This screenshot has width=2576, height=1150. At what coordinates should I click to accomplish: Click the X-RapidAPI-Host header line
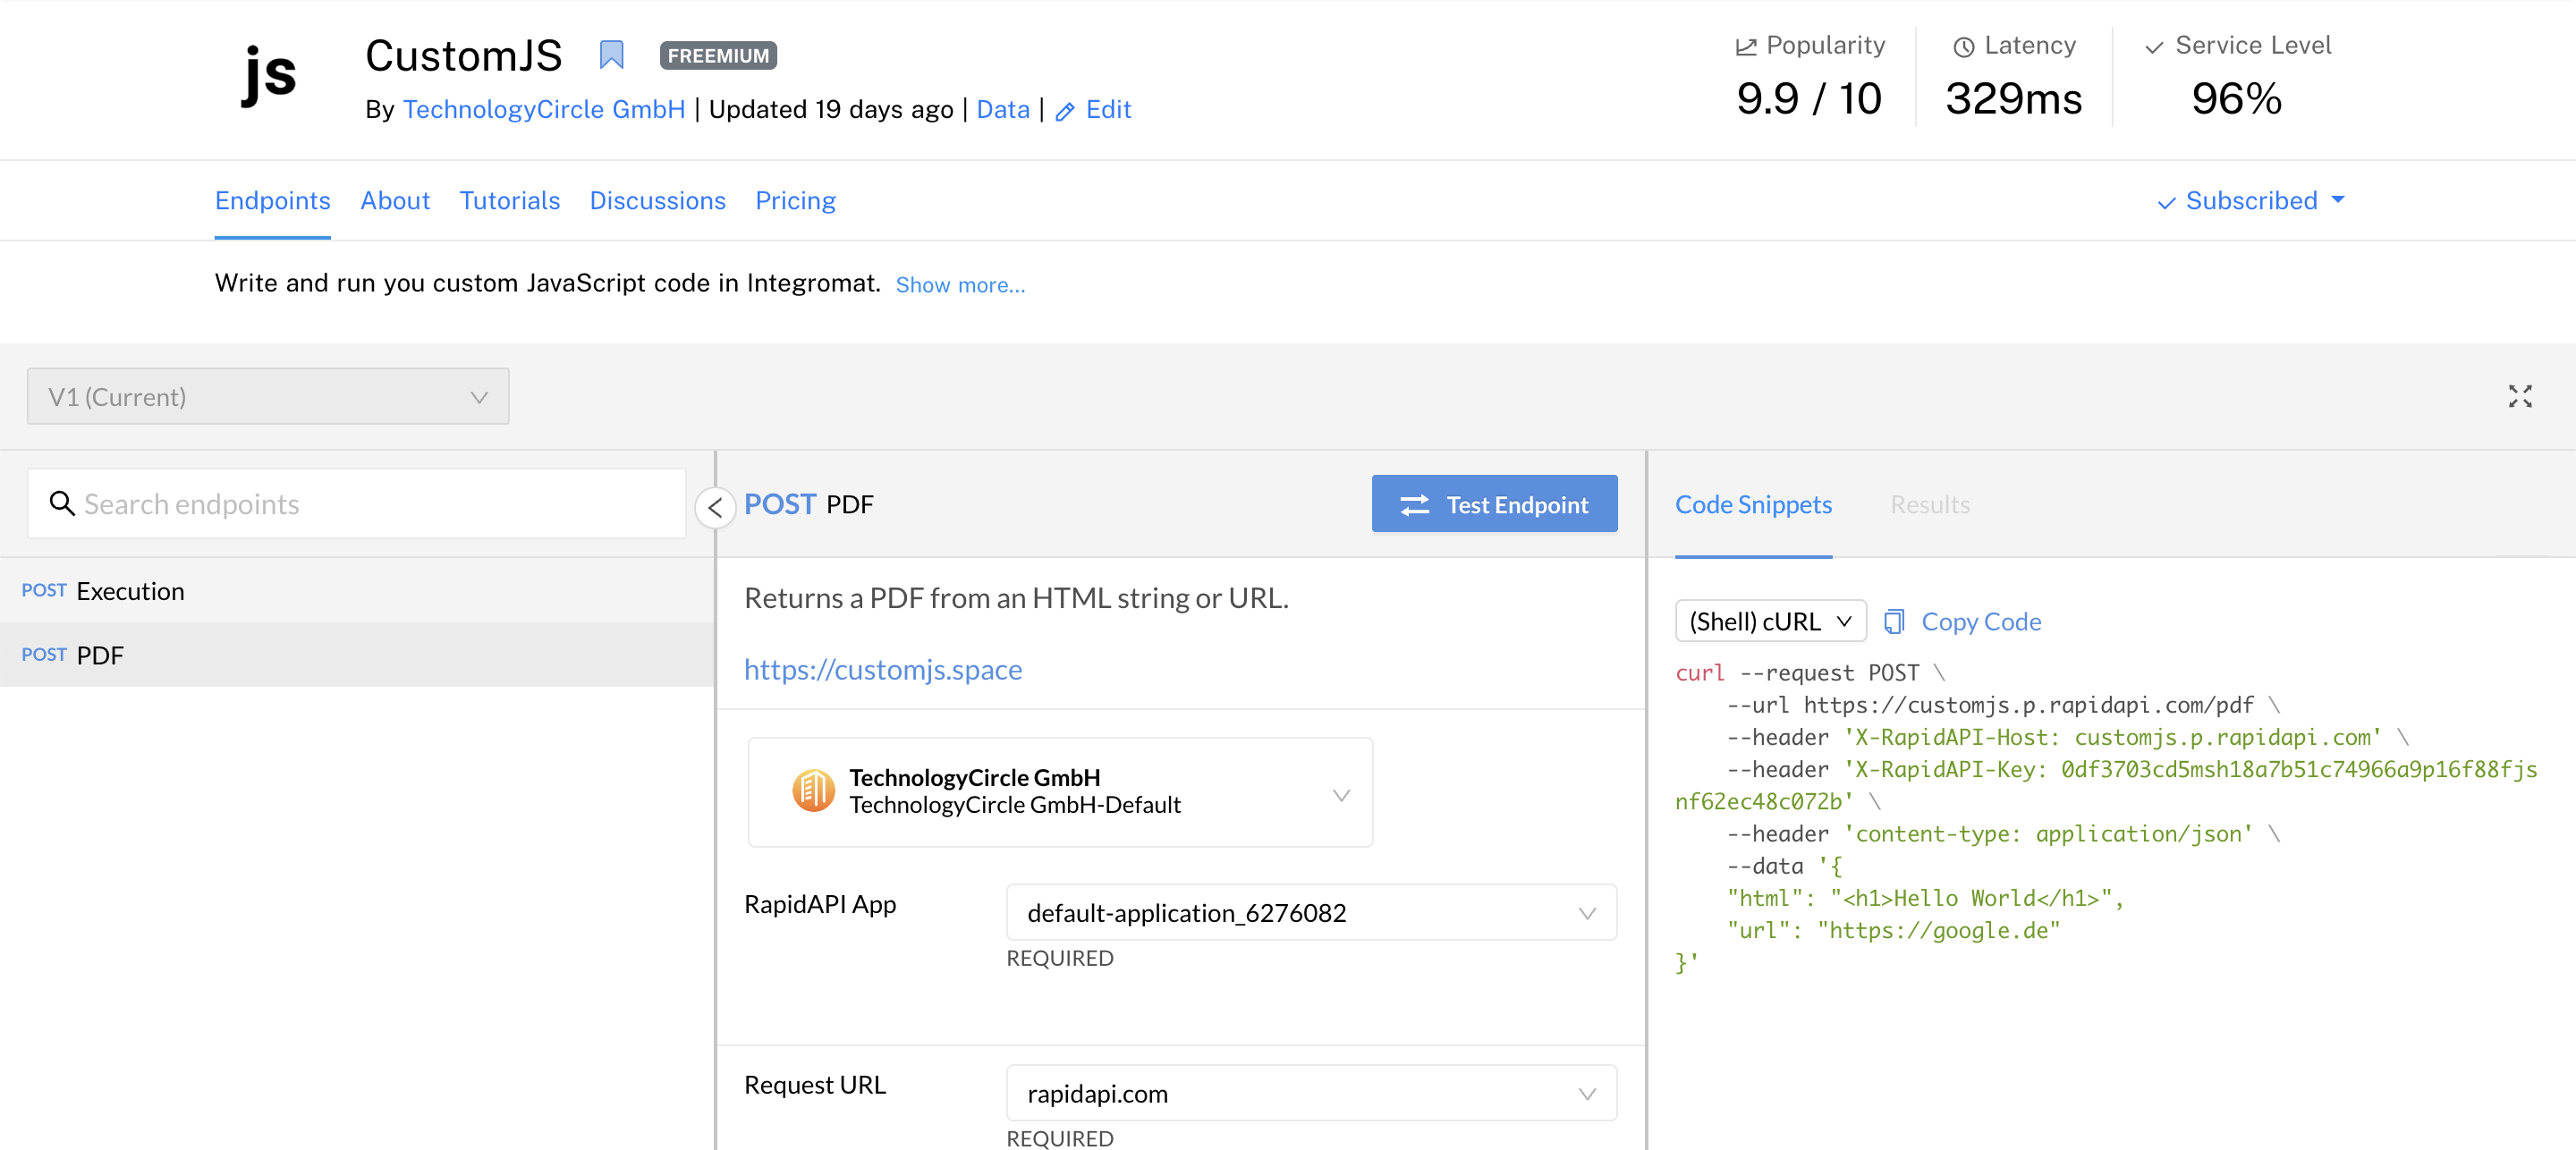[x=2068, y=738]
